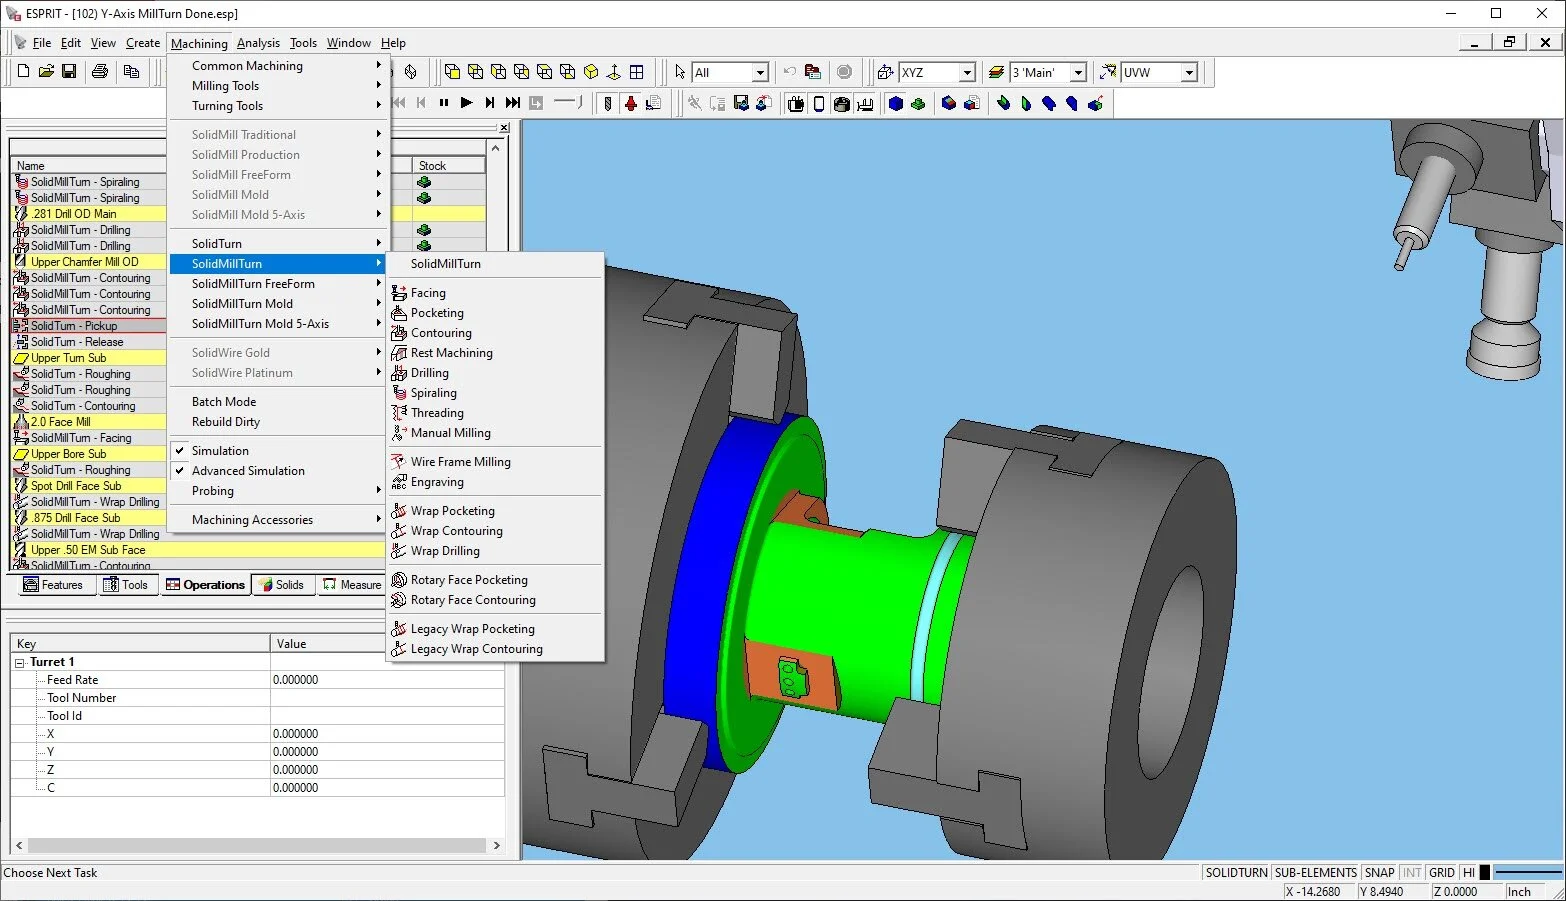
Task: Select Rest Machining in submenu
Action: (495, 353)
